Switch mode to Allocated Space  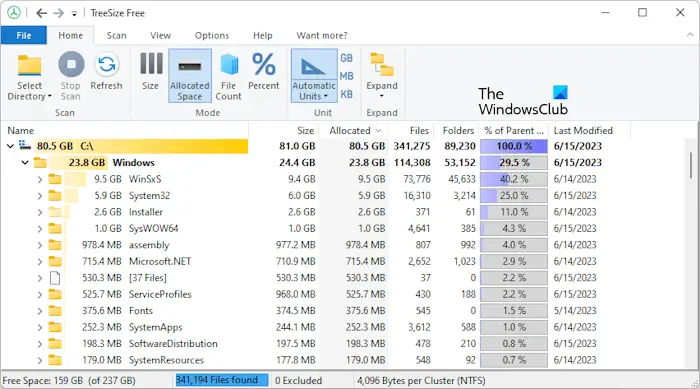(190, 76)
